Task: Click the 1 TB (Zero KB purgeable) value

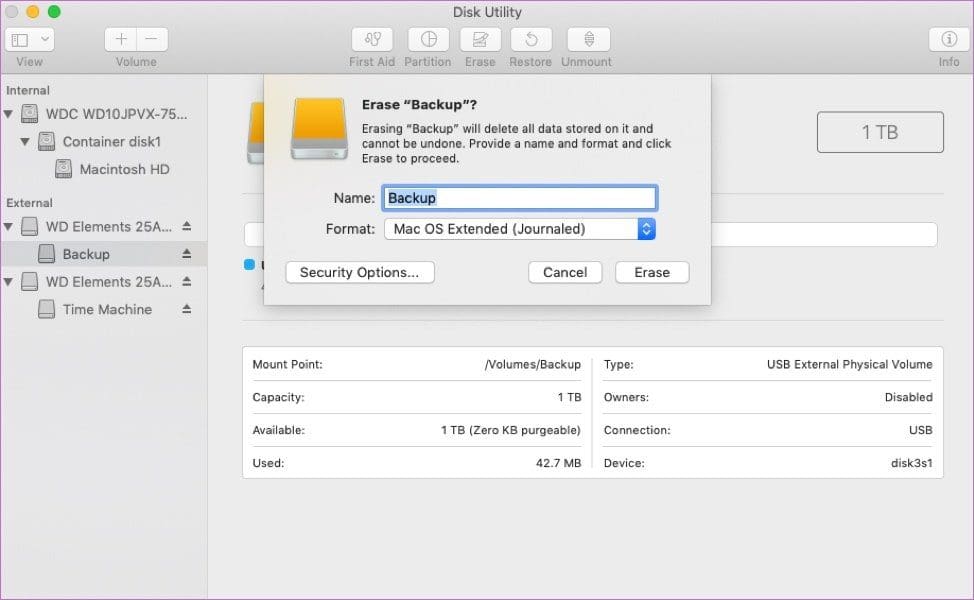Action: tap(511, 430)
